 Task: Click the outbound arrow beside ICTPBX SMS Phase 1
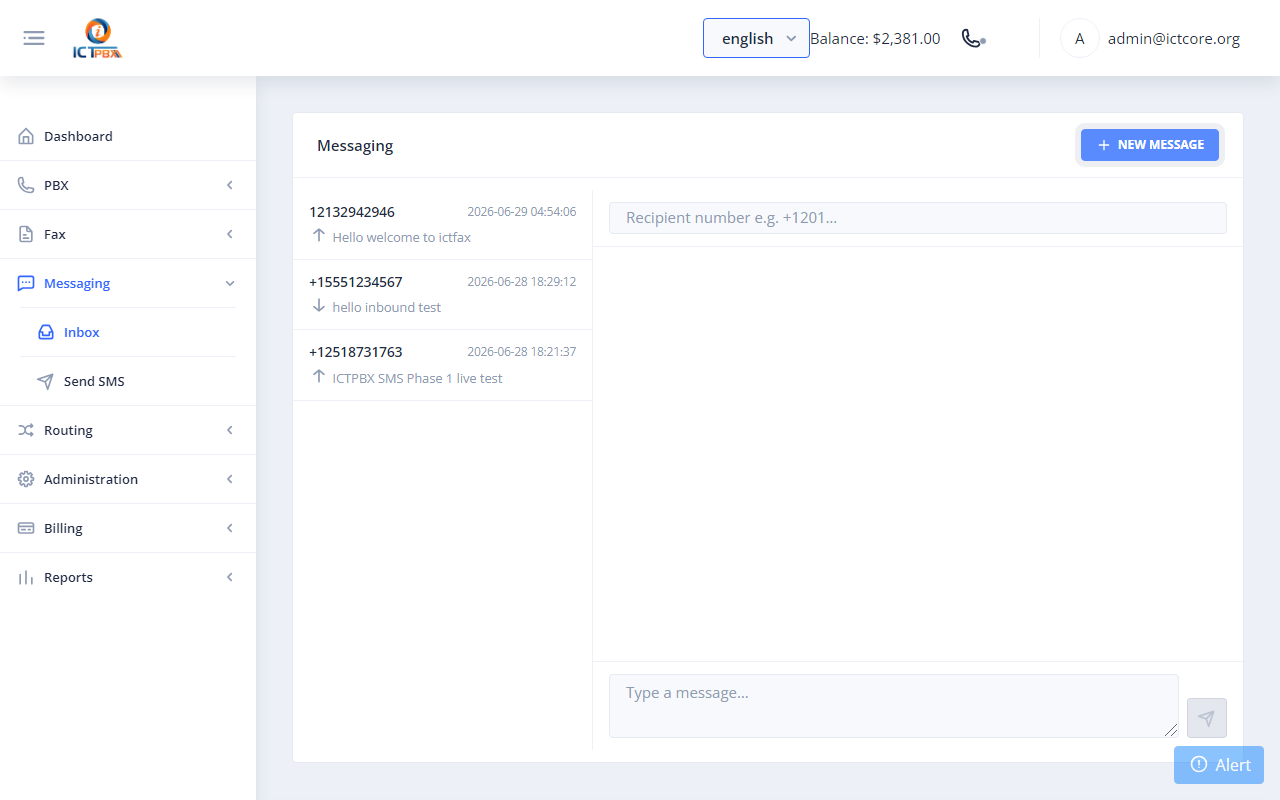tap(319, 376)
